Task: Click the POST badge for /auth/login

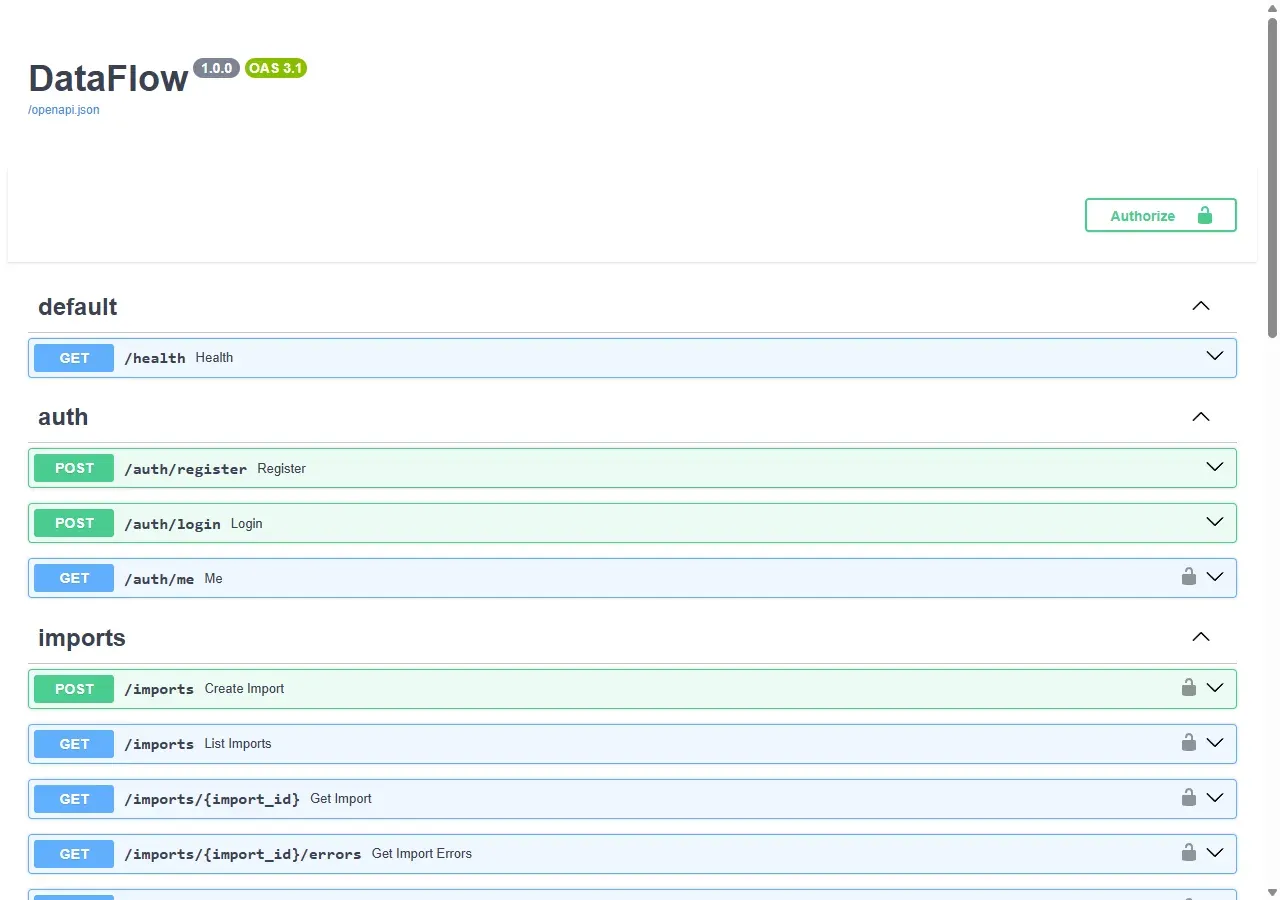Action: coord(74,523)
